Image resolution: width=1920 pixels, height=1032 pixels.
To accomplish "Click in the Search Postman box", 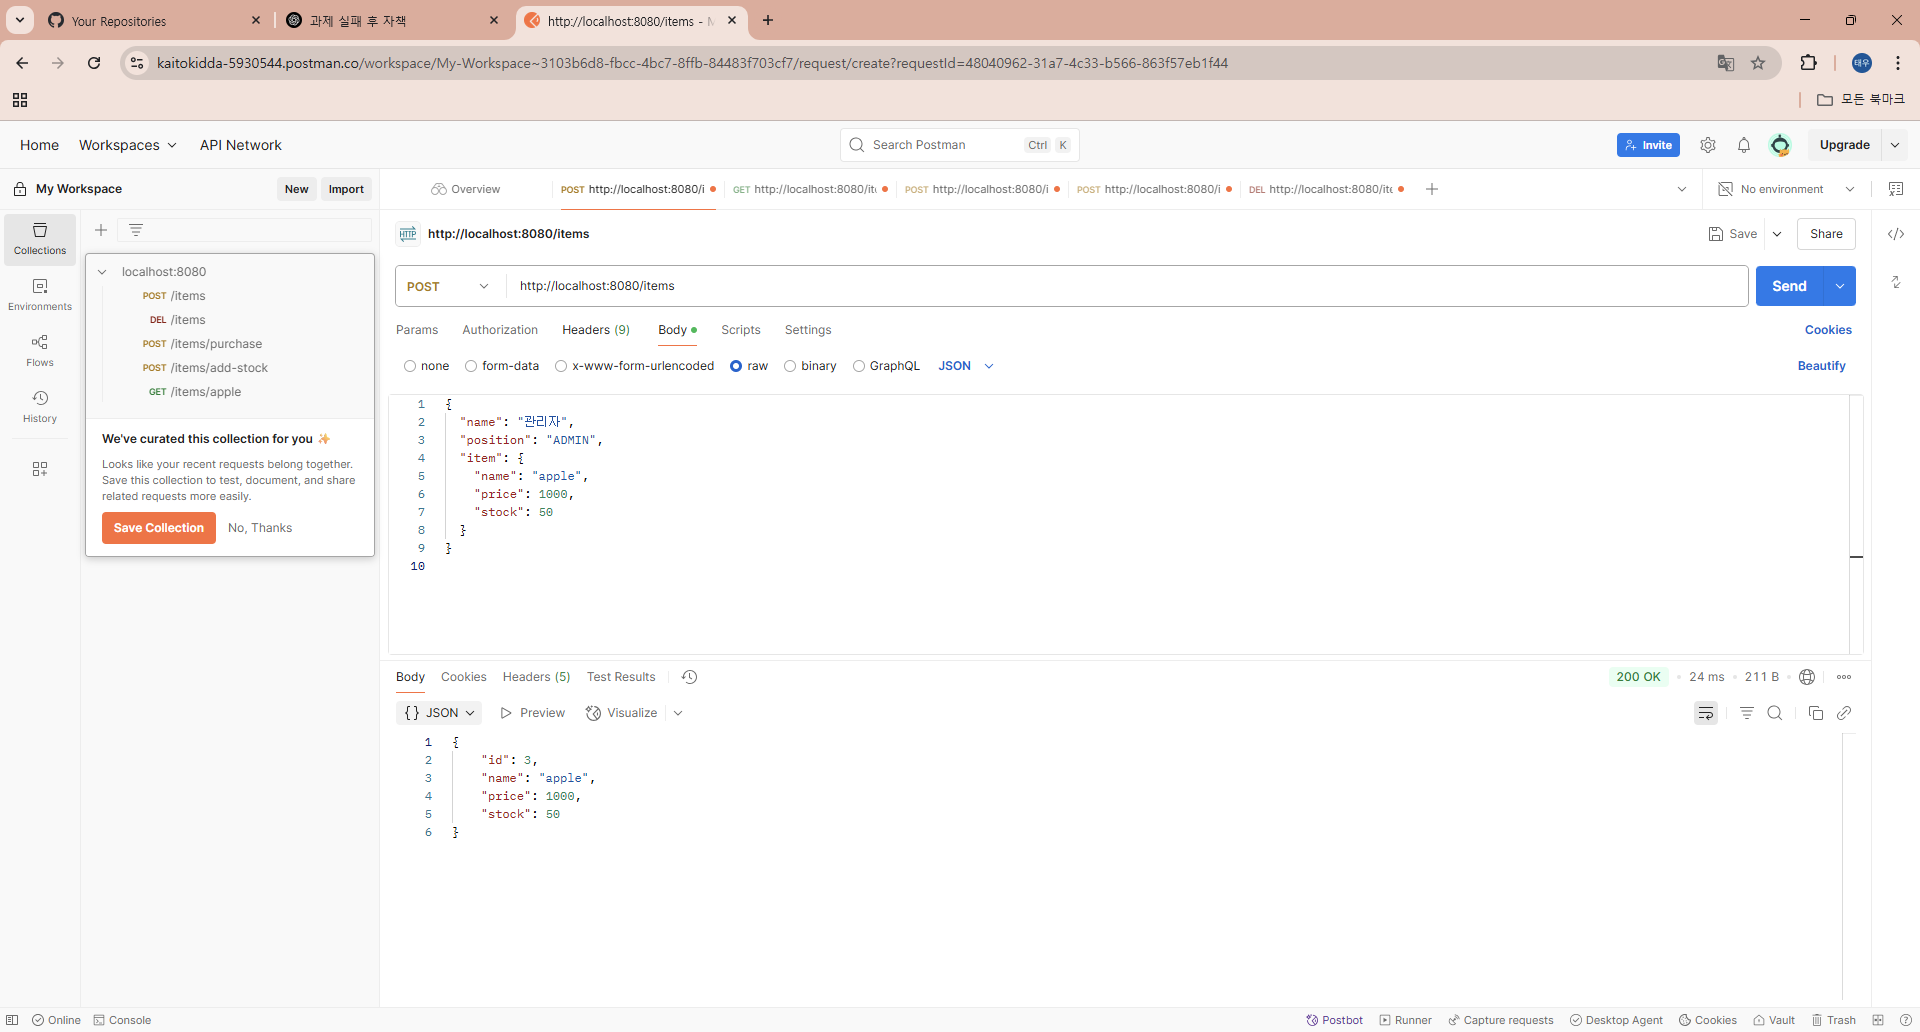I will pos(960,145).
